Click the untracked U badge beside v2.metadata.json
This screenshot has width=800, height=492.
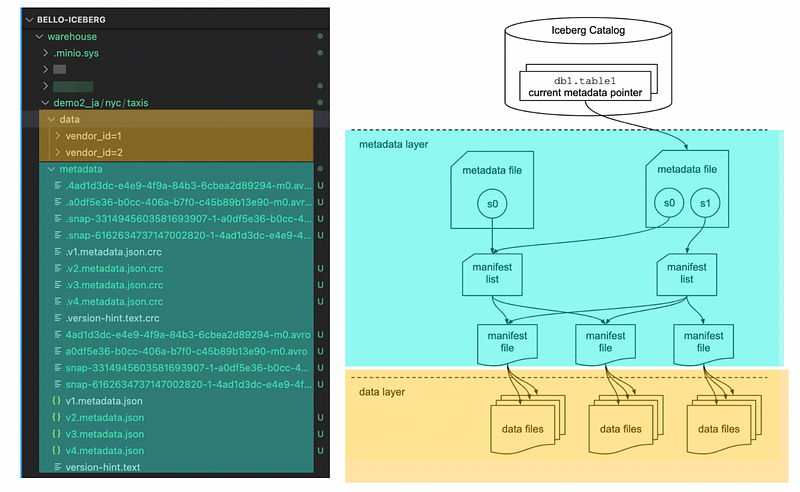[x=321, y=417]
